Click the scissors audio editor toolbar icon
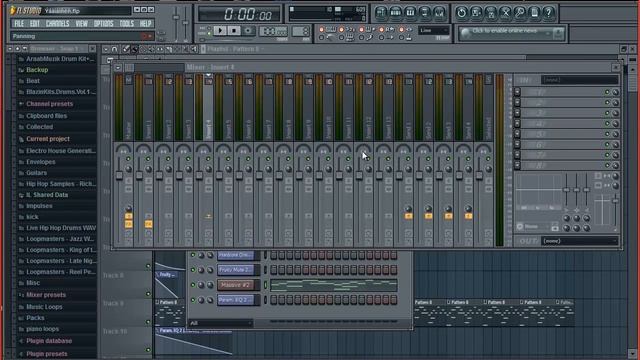This screenshot has height=360, width=640. click(x=505, y=13)
